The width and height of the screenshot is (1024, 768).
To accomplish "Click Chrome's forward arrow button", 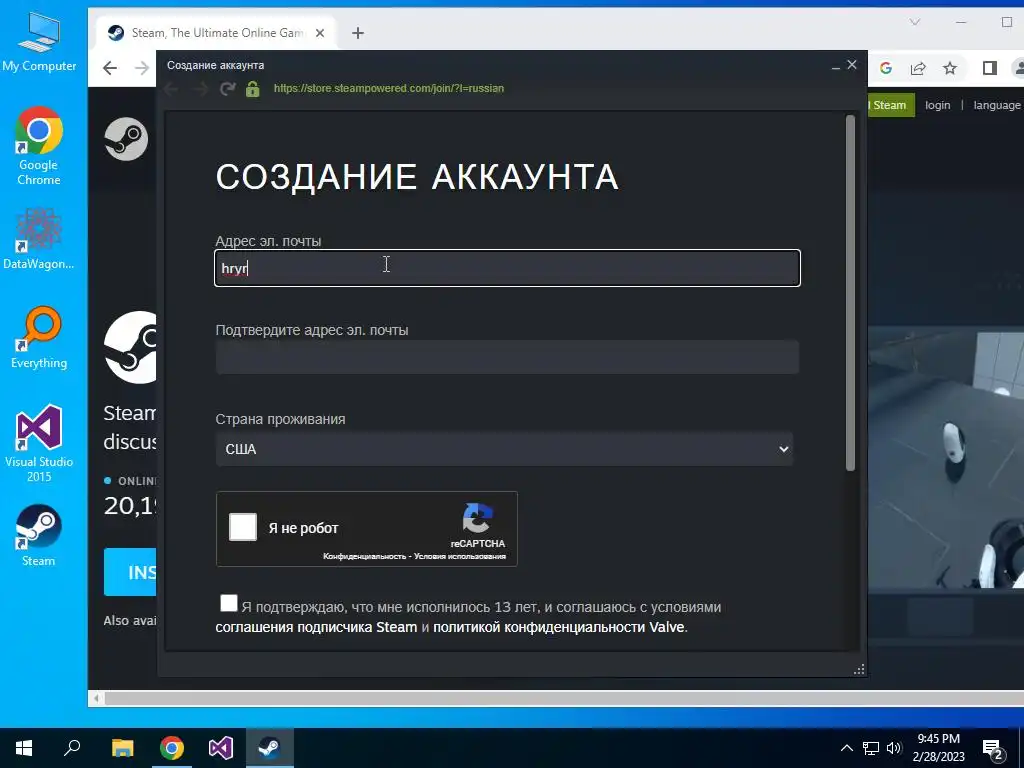I will click(142, 68).
